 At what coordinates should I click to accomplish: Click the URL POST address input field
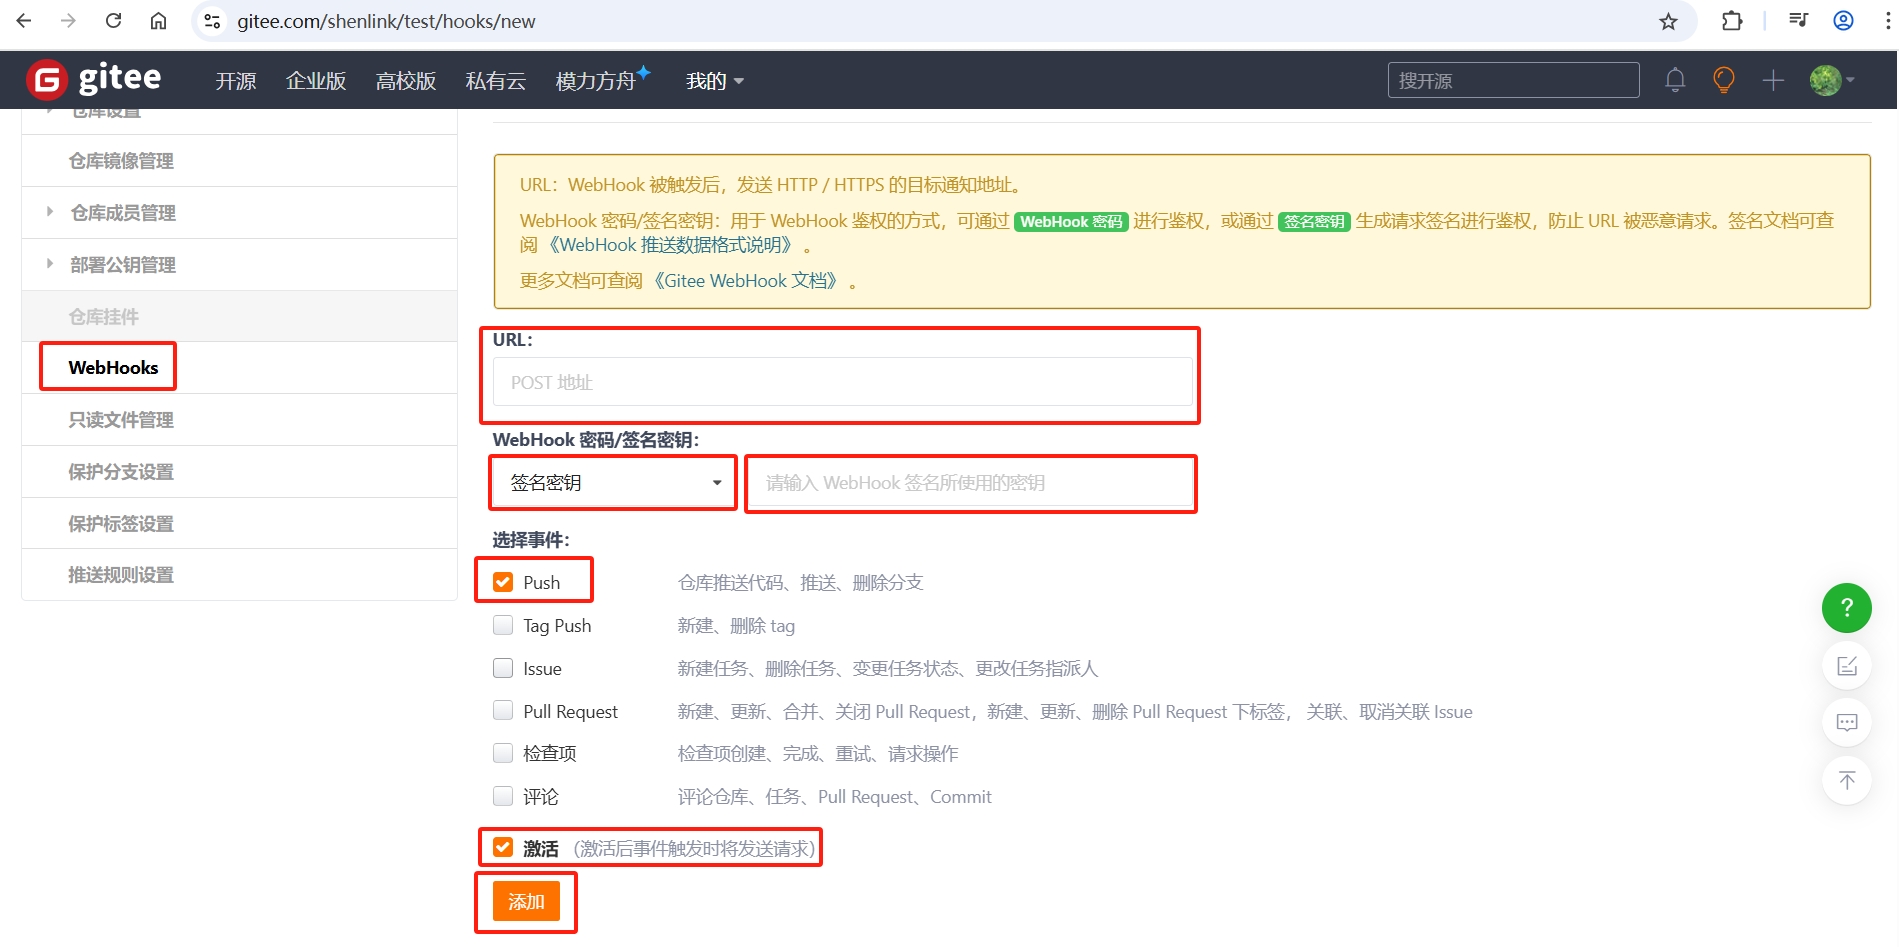840,382
